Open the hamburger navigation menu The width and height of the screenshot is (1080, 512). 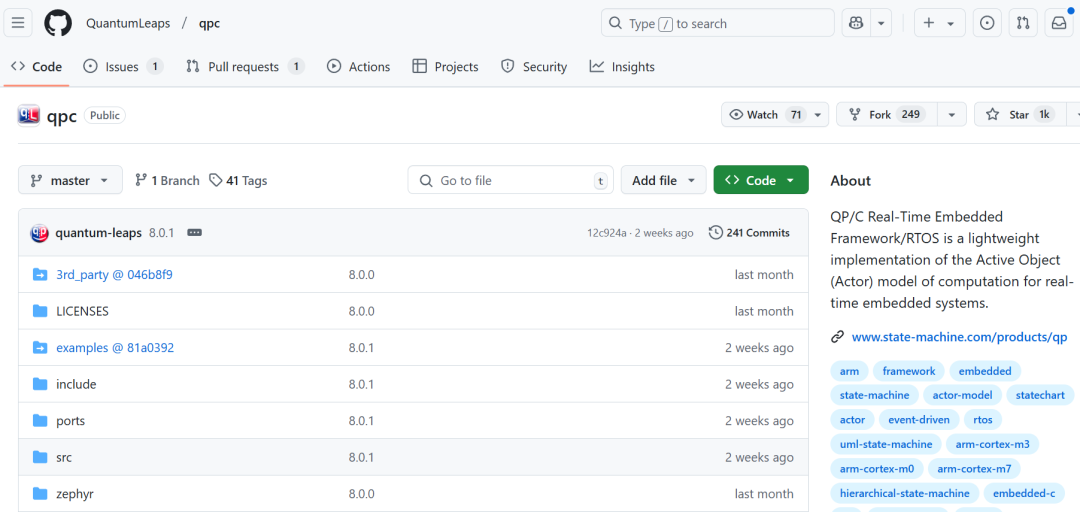tap(17, 23)
